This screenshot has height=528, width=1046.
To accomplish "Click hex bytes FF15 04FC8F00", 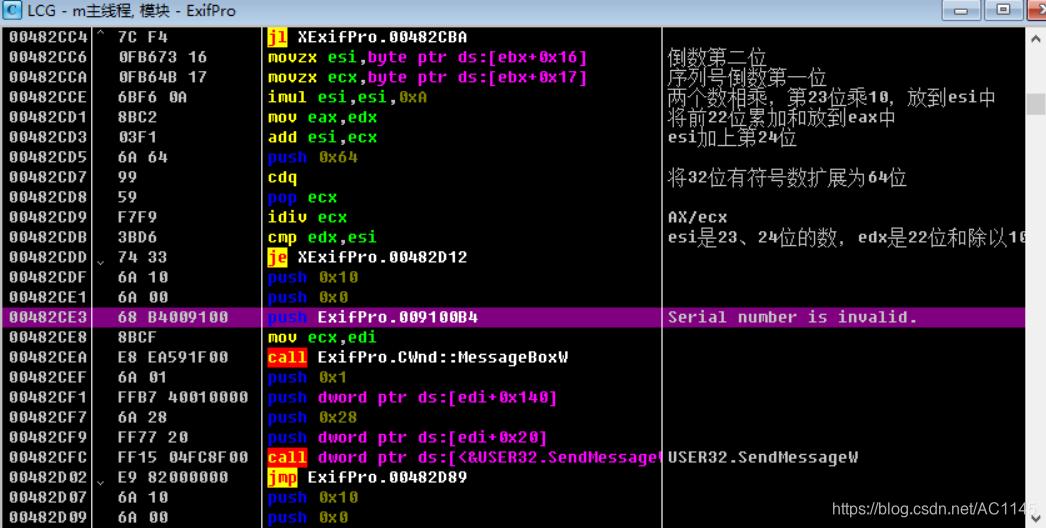I will 183,457.
